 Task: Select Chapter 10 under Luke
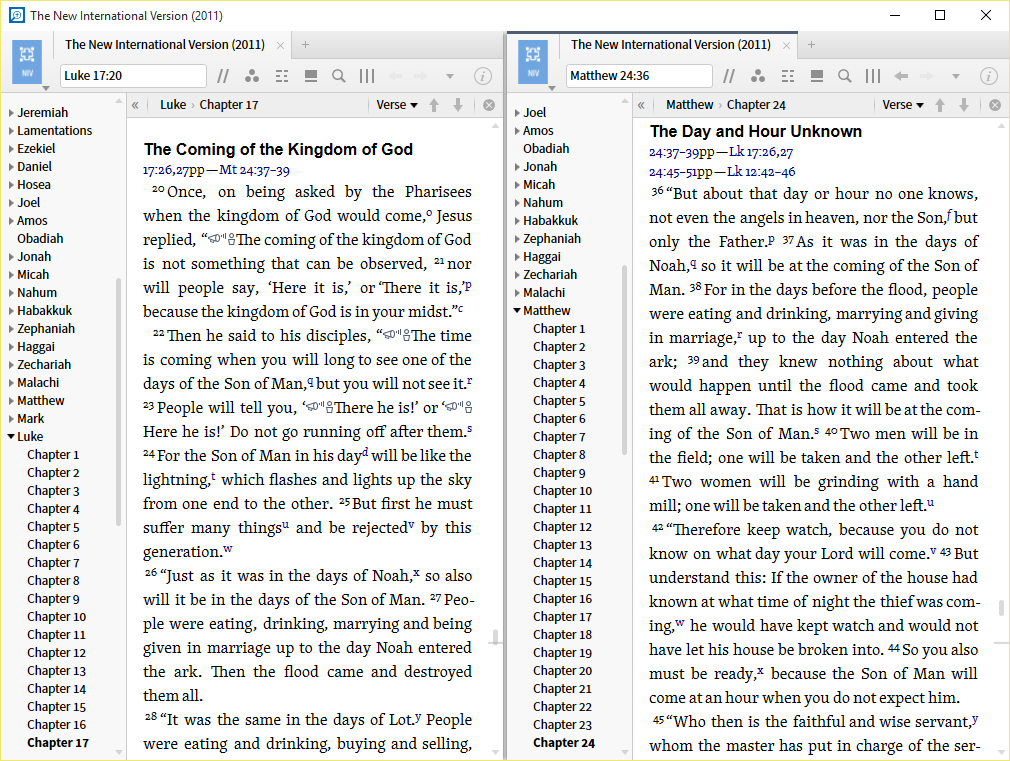click(x=57, y=617)
